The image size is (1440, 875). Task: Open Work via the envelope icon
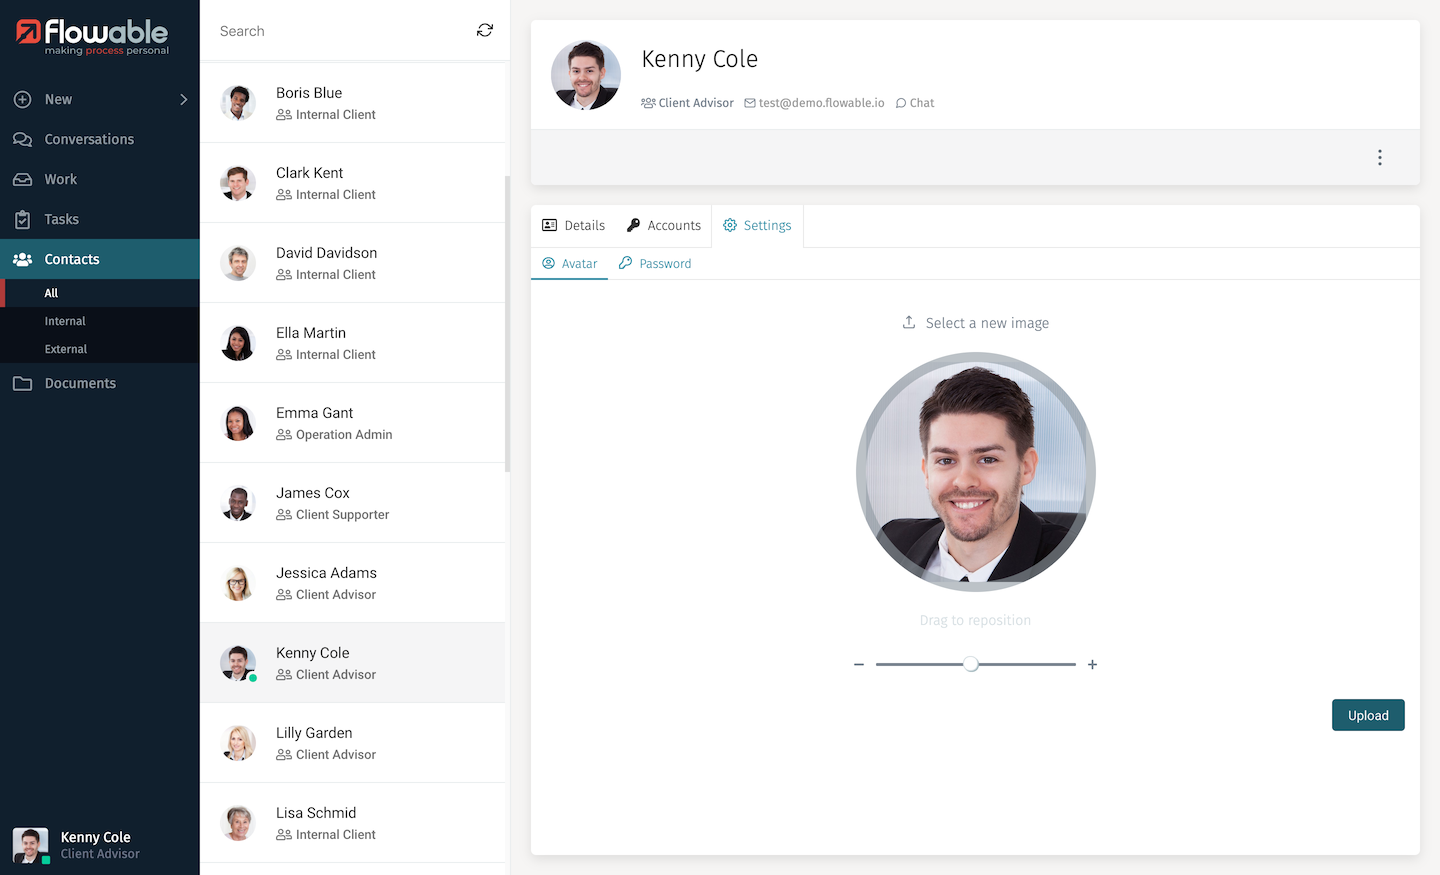(x=22, y=179)
